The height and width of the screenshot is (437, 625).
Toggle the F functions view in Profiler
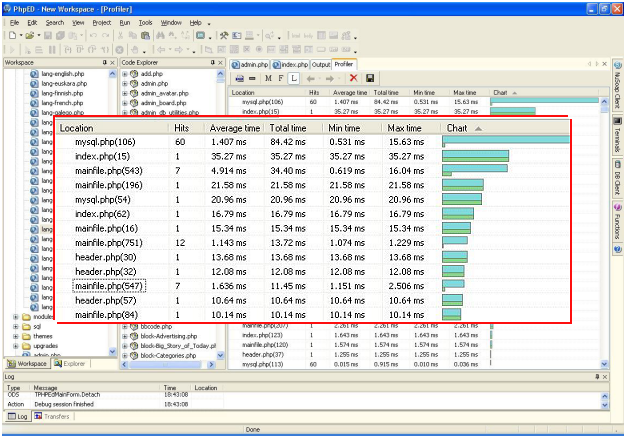[281, 78]
